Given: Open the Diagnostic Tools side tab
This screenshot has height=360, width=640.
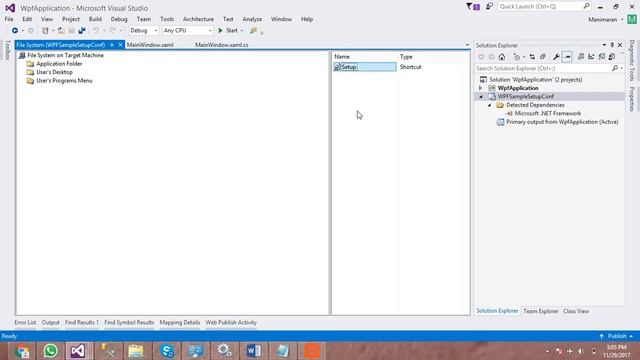Looking at the screenshot, I should tap(632, 61).
